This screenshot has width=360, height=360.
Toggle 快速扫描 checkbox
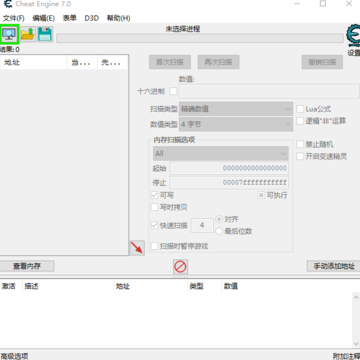[154, 225]
